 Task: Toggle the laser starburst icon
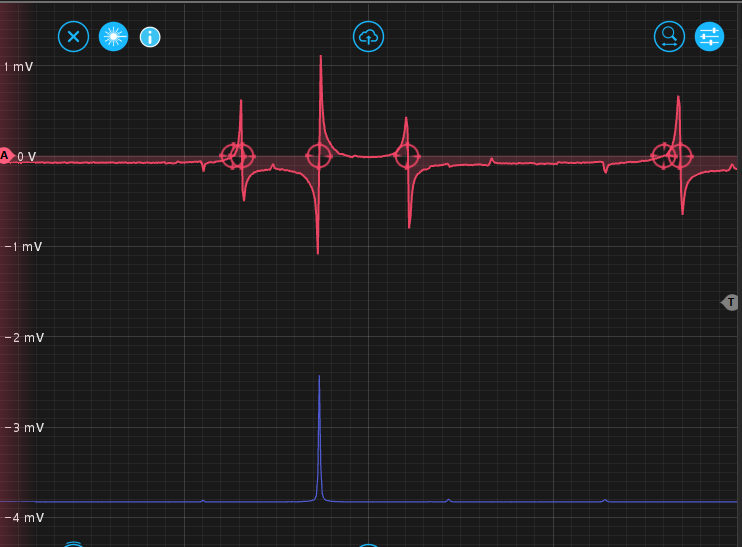click(113, 36)
